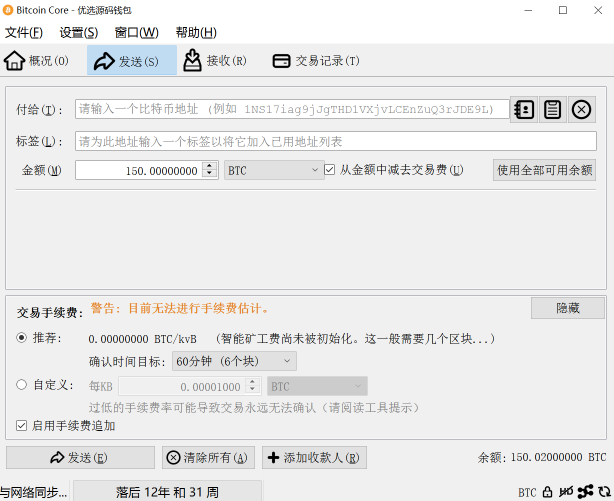The width and height of the screenshot is (614, 501).
Task: Select the 推荐 recommended fee radio button
Action: 22,338
